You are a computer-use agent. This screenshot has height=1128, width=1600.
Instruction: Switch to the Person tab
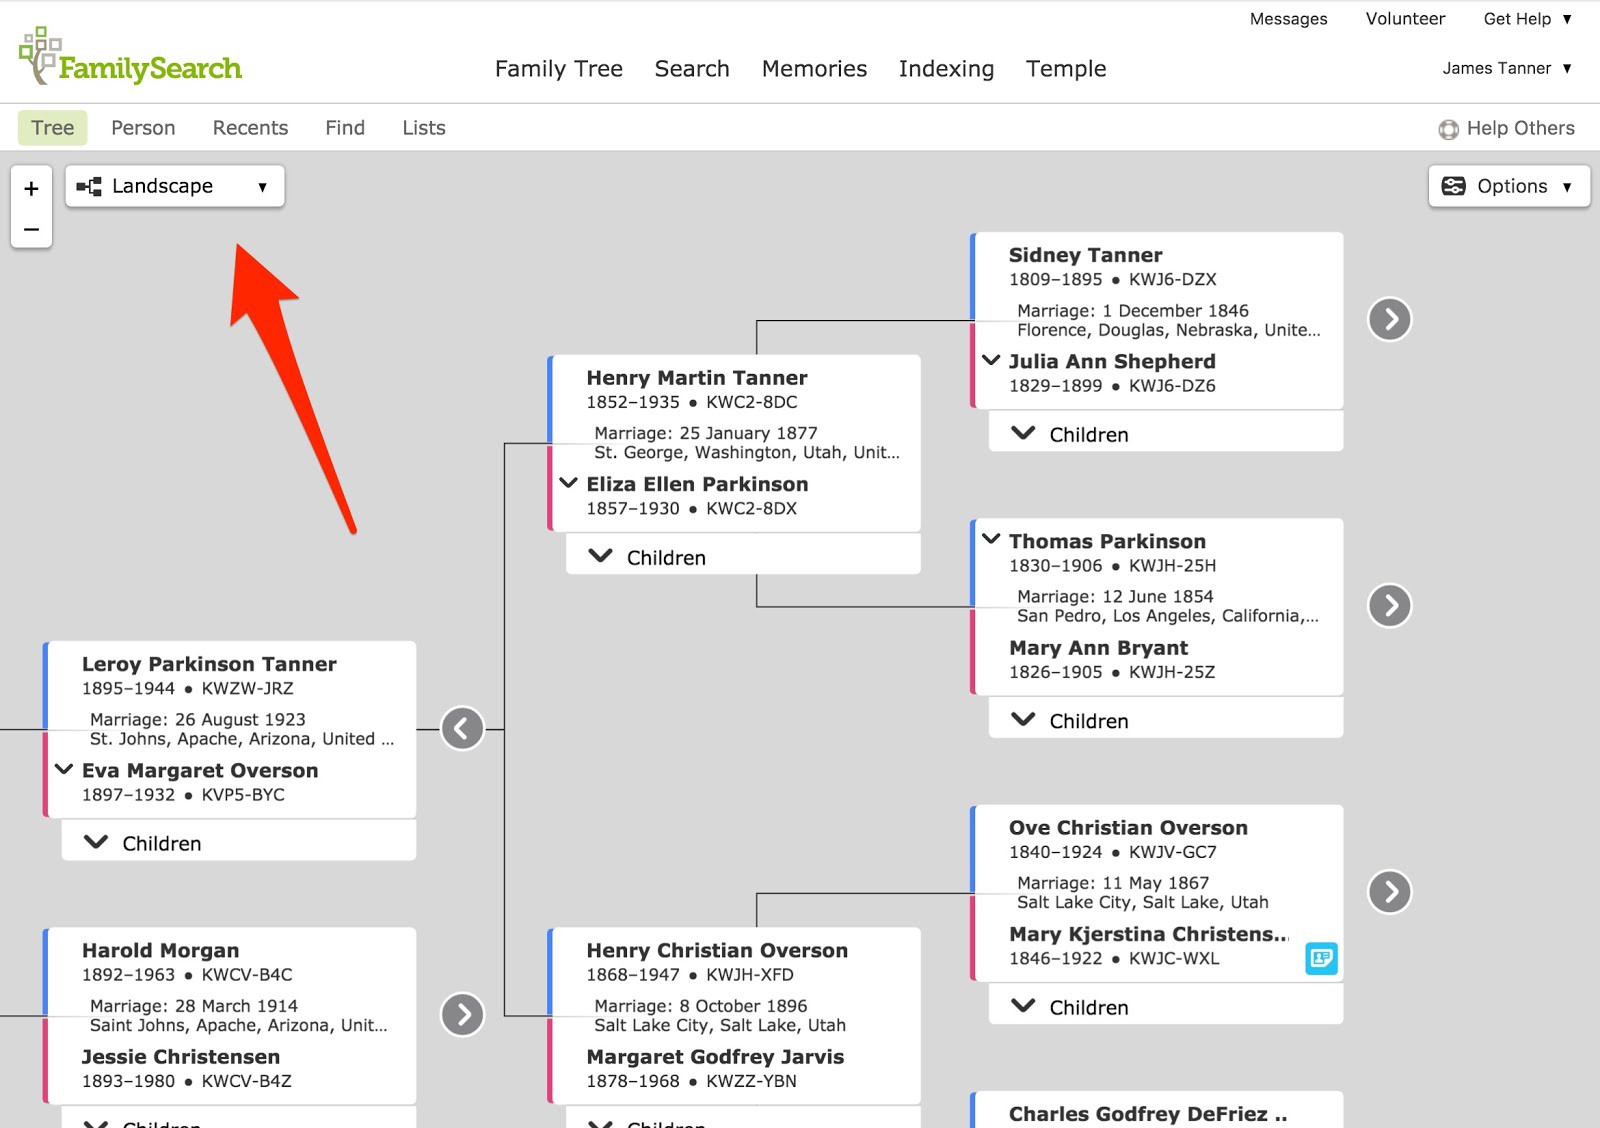point(143,127)
